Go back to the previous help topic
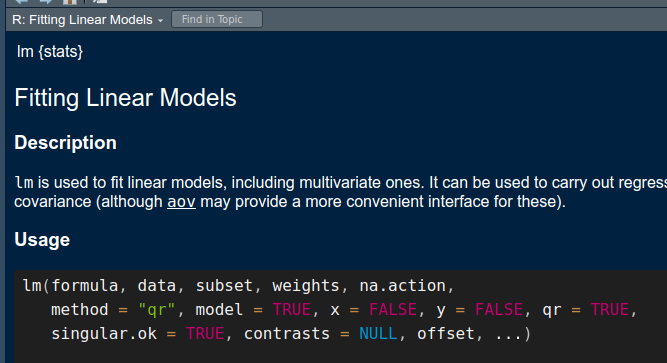Image resolution: width=667 pixels, height=363 pixels. [21, 2]
